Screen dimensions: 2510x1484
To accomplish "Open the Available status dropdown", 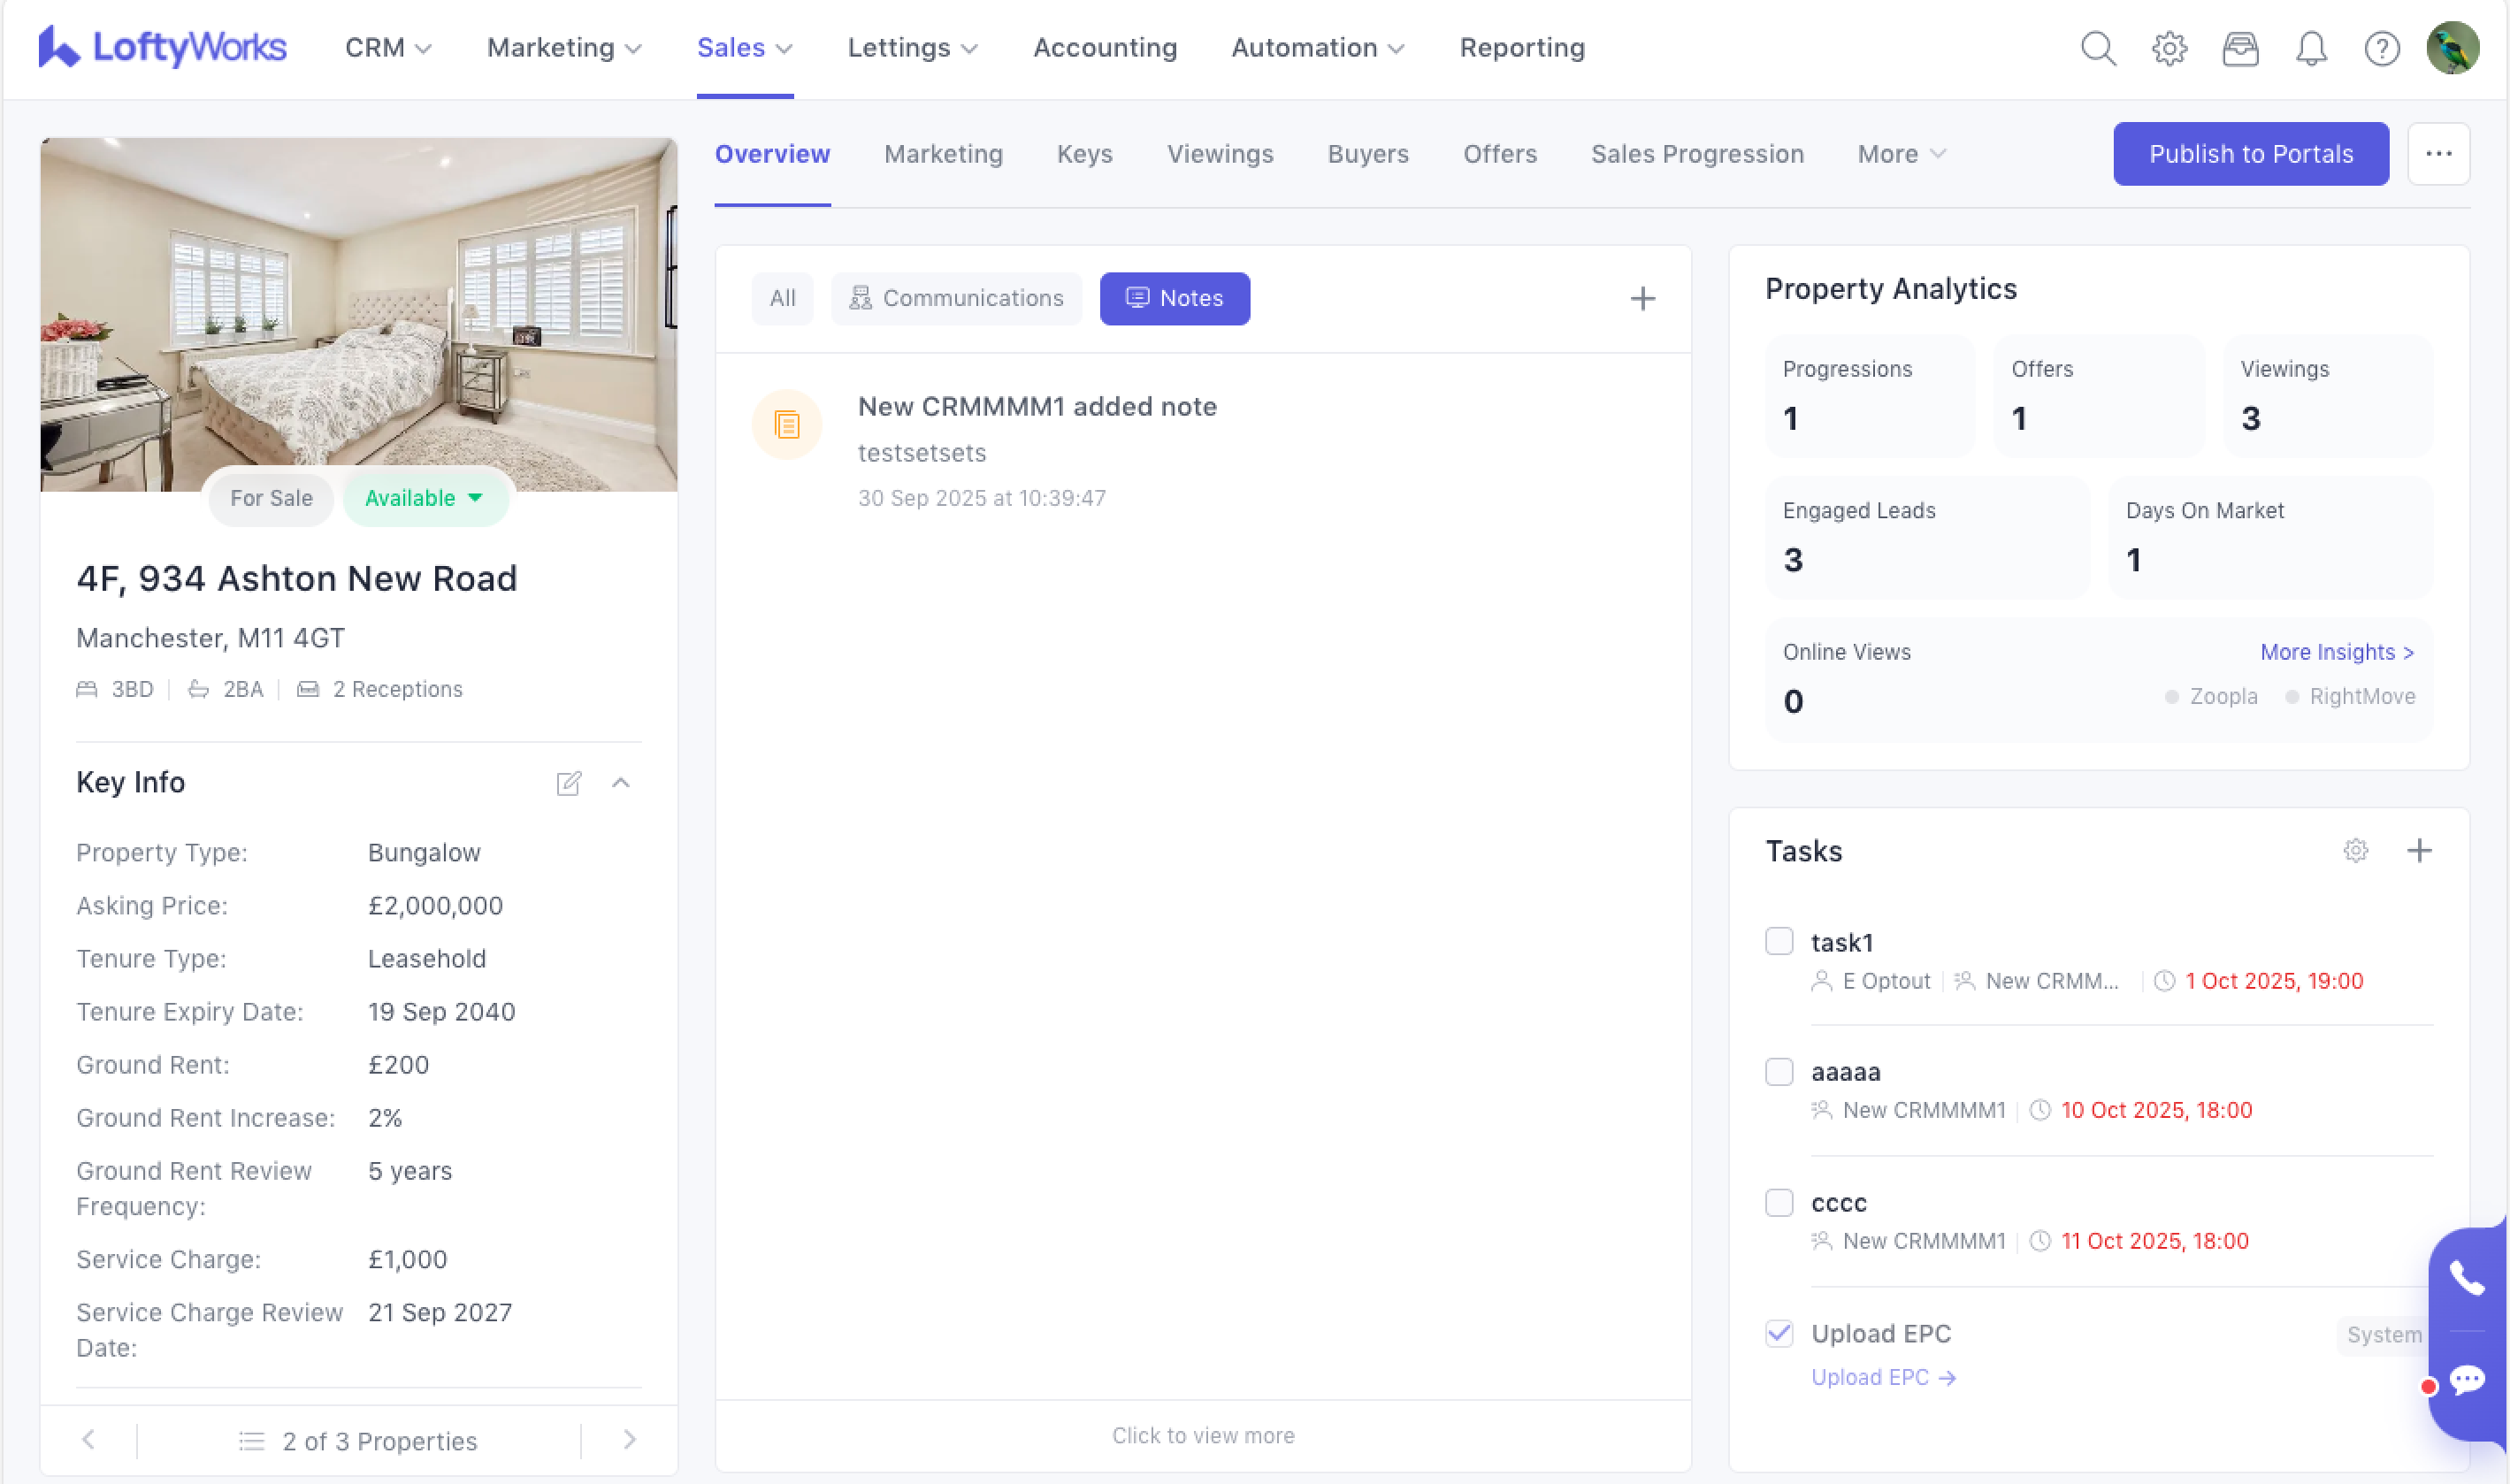I will (425, 498).
